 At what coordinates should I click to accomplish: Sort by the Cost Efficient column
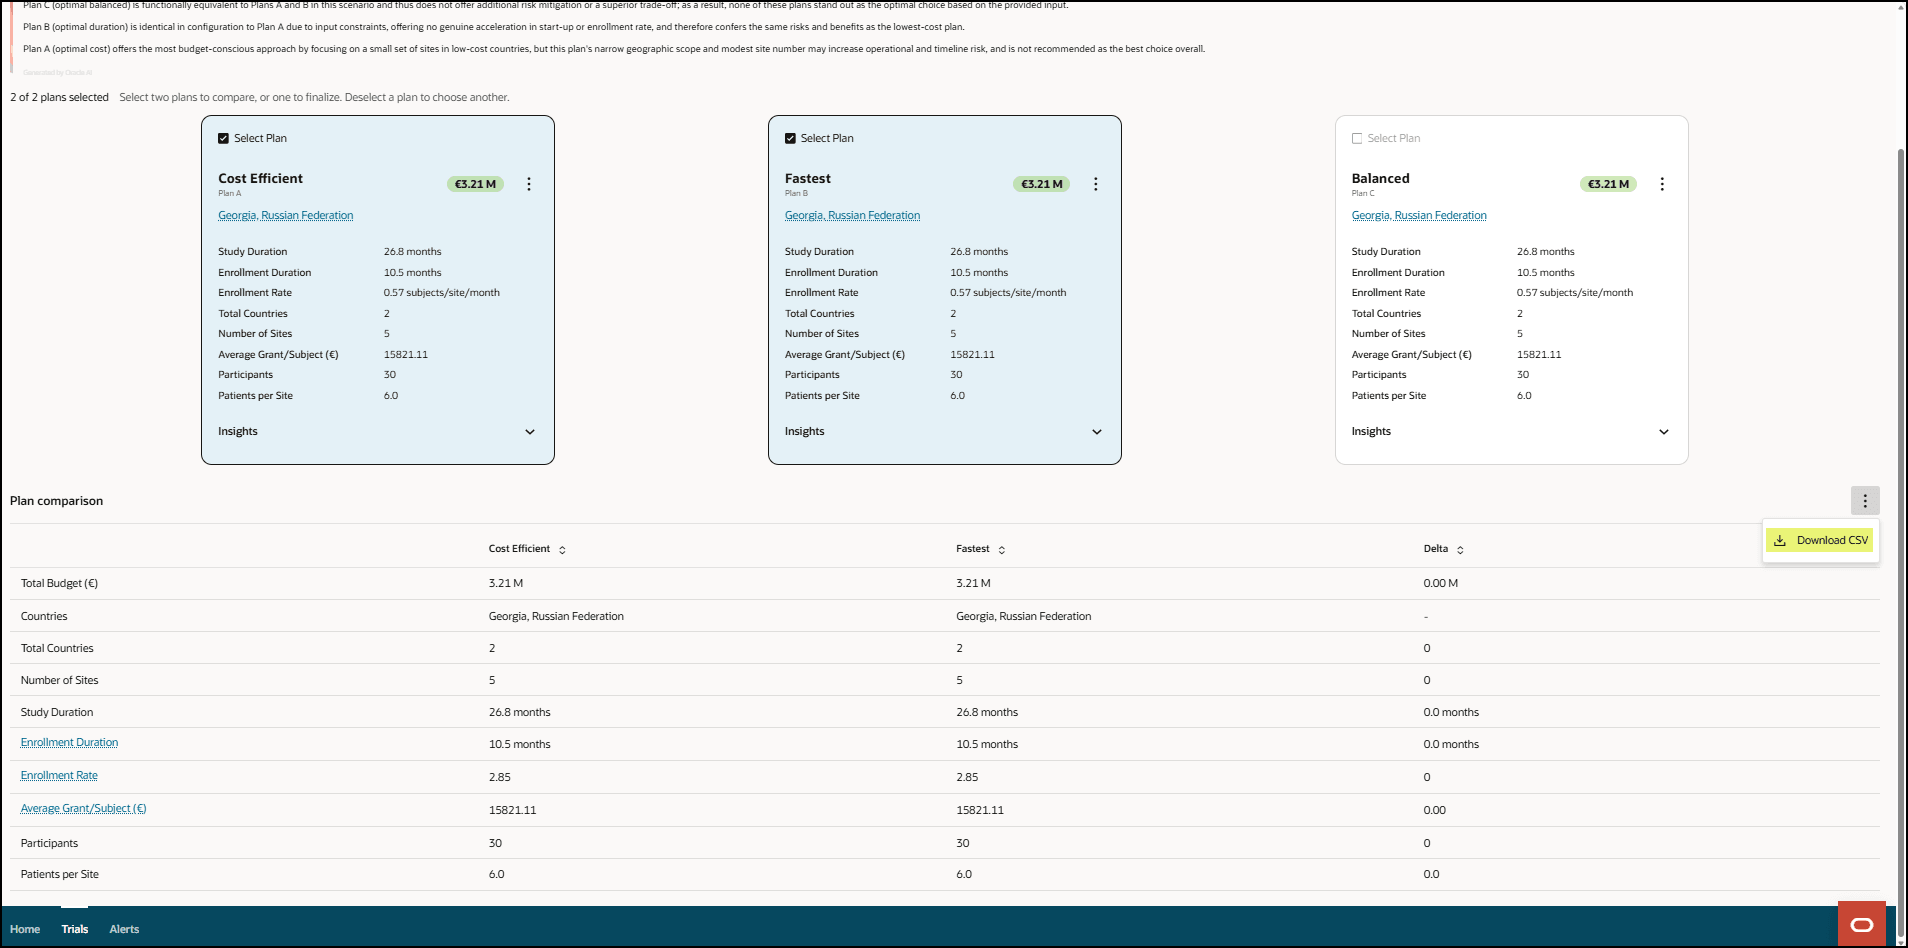[562, 550]
